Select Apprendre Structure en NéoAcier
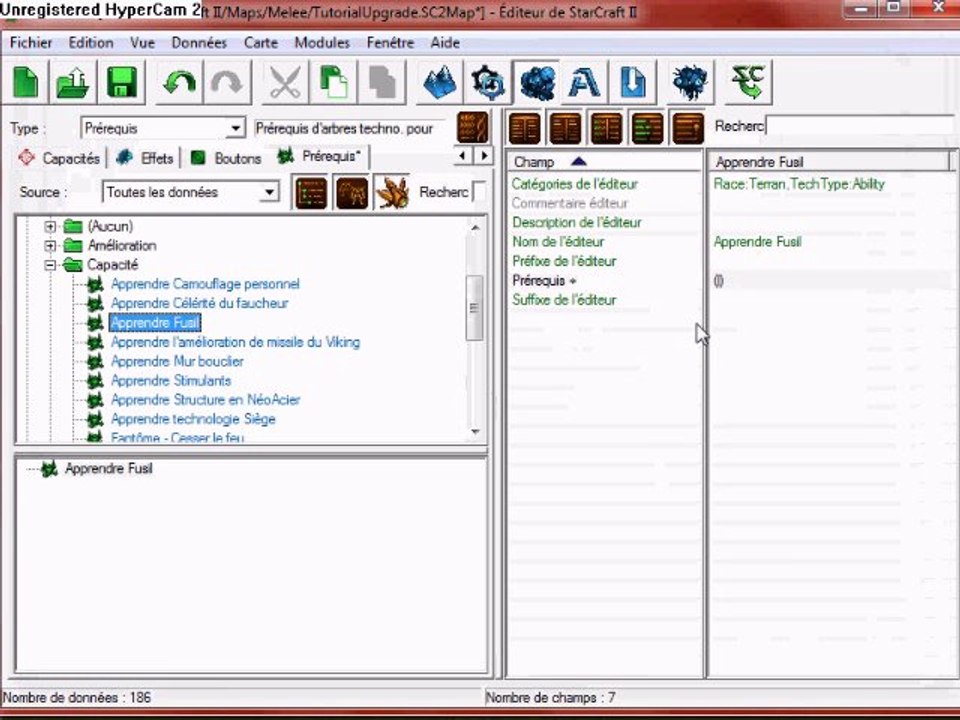The height and width of the screenshot is (720, 960). (205, 400)
